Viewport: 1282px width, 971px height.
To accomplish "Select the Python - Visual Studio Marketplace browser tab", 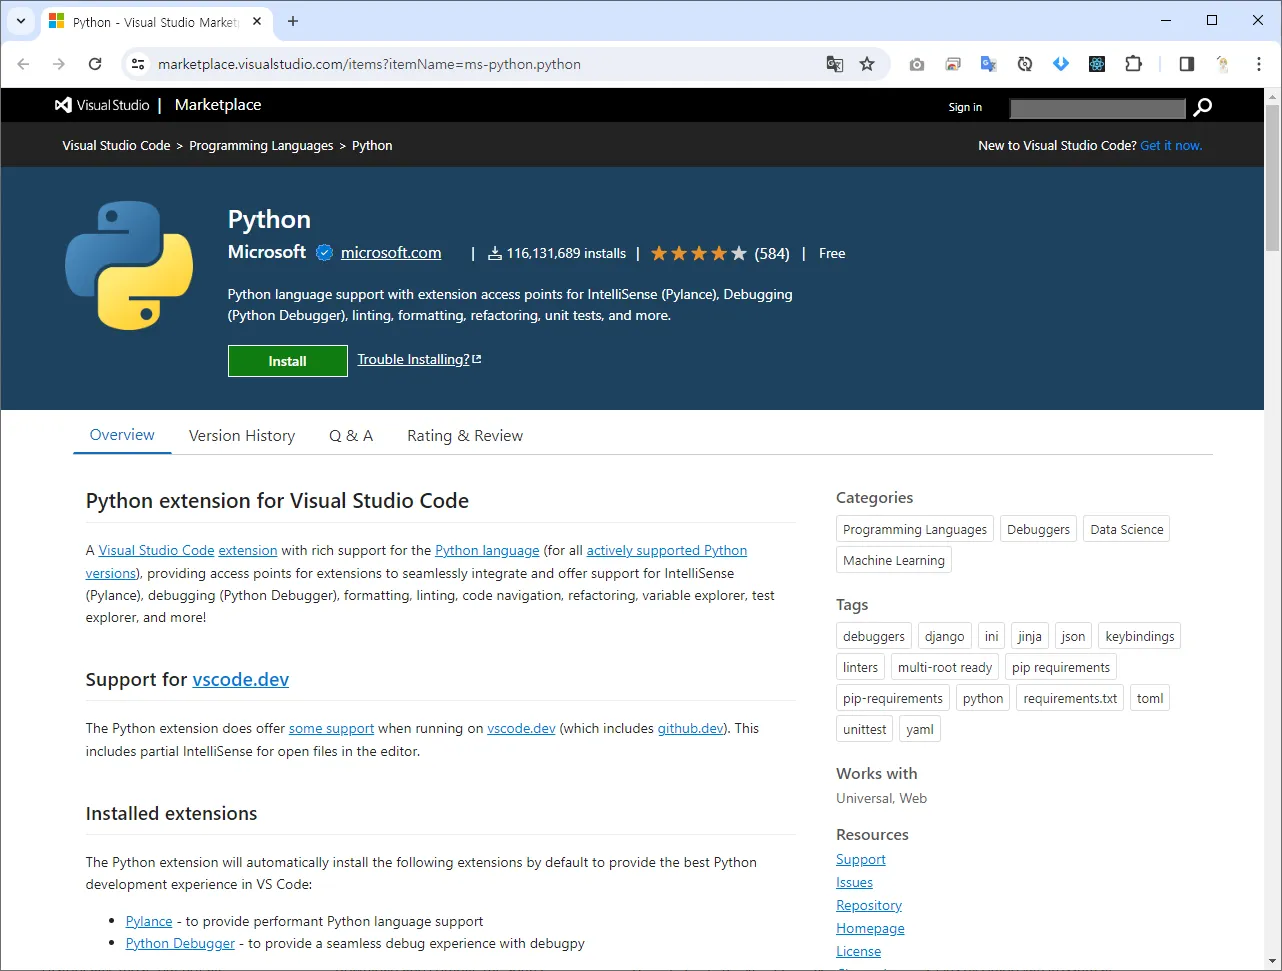I will point(158,21).
